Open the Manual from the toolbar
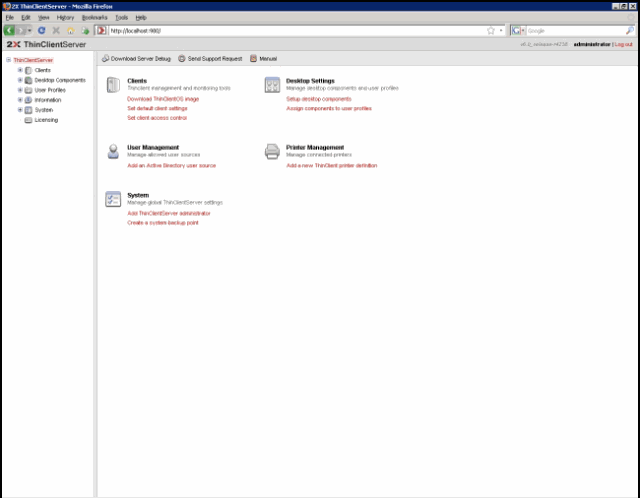The height and width of the screenshot is (498, 640). 264,59
